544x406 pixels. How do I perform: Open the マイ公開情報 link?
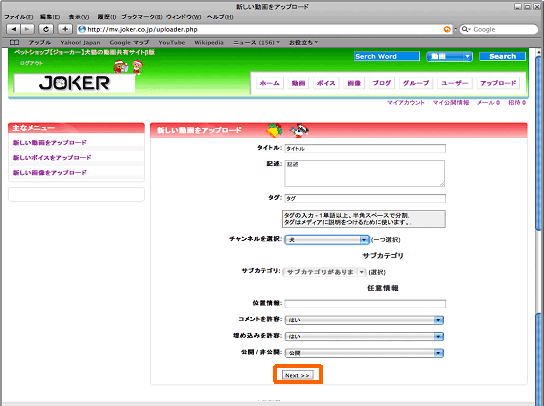(451, 103)
